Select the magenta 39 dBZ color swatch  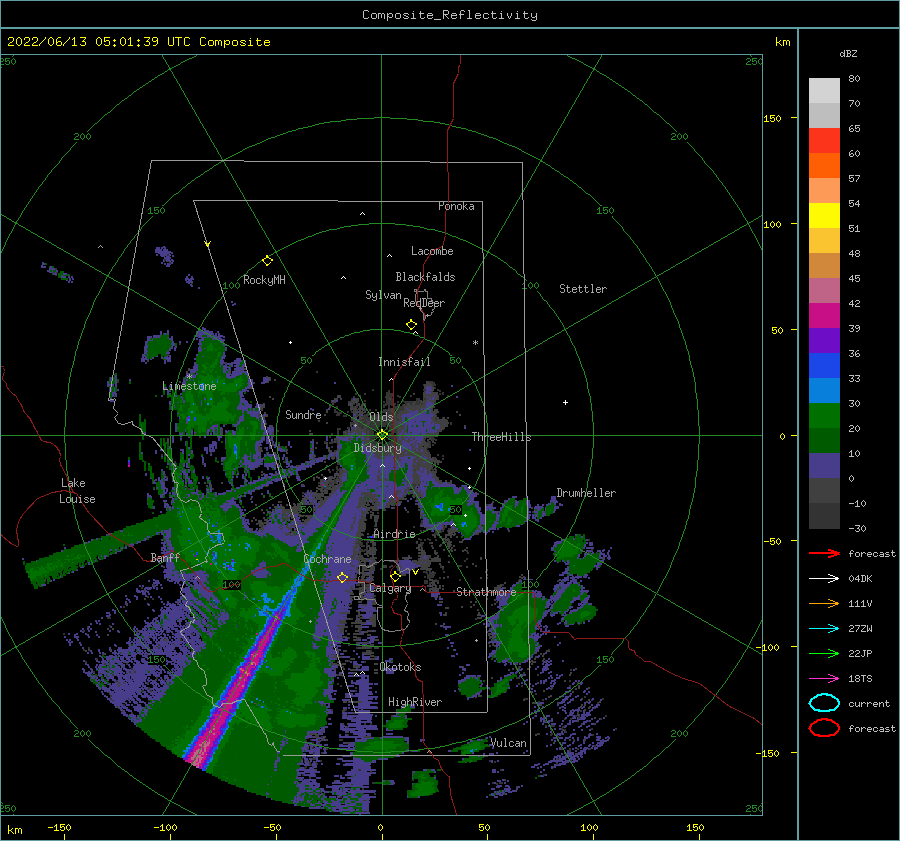(x=824, y=315)
